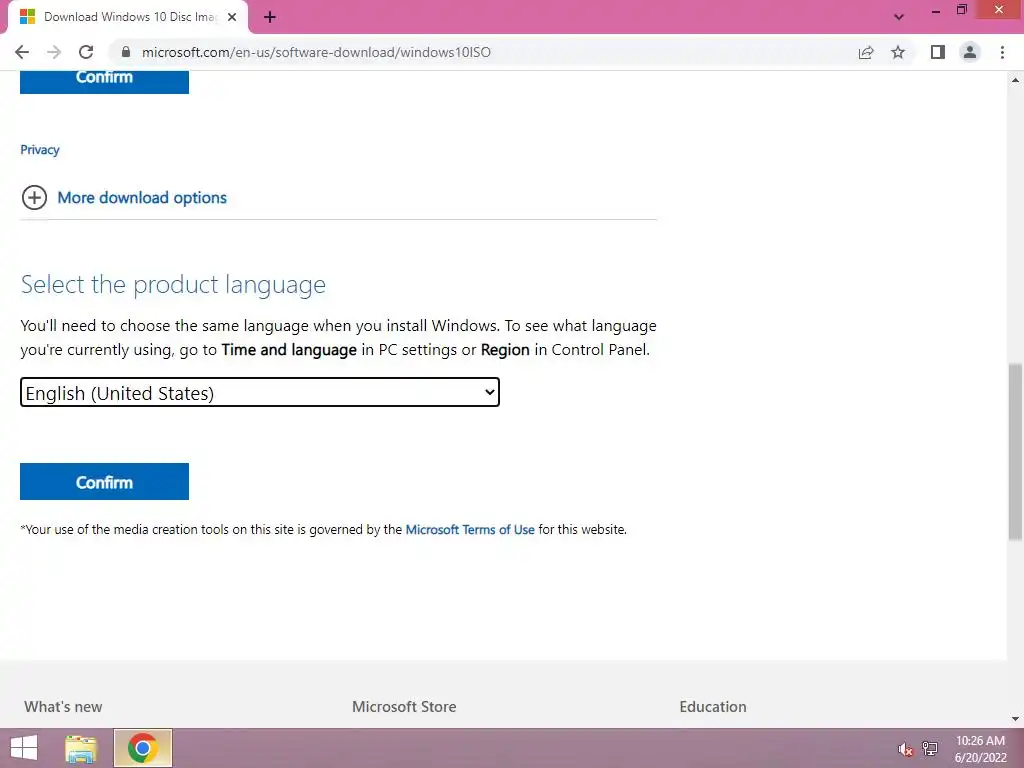Image resolution: width=1024 pixels, height=768 pixels.
Task: Open Microsoft Terms of Use link
Action: 470,530
